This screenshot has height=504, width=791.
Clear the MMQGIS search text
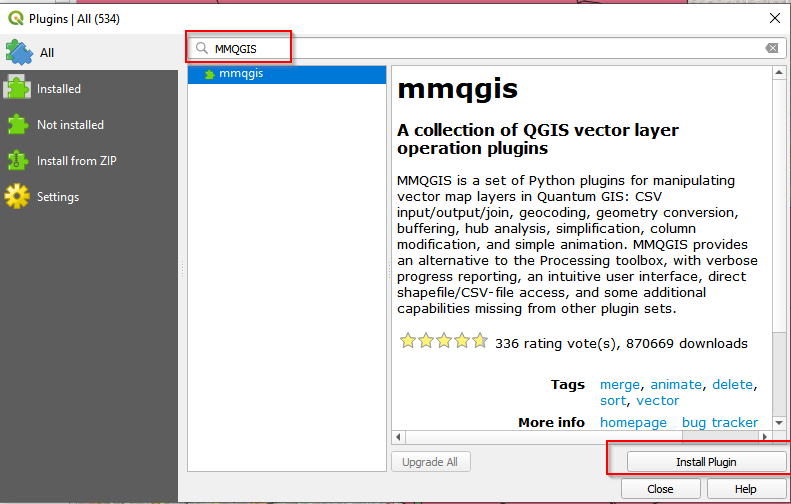[x=772, y=48]
